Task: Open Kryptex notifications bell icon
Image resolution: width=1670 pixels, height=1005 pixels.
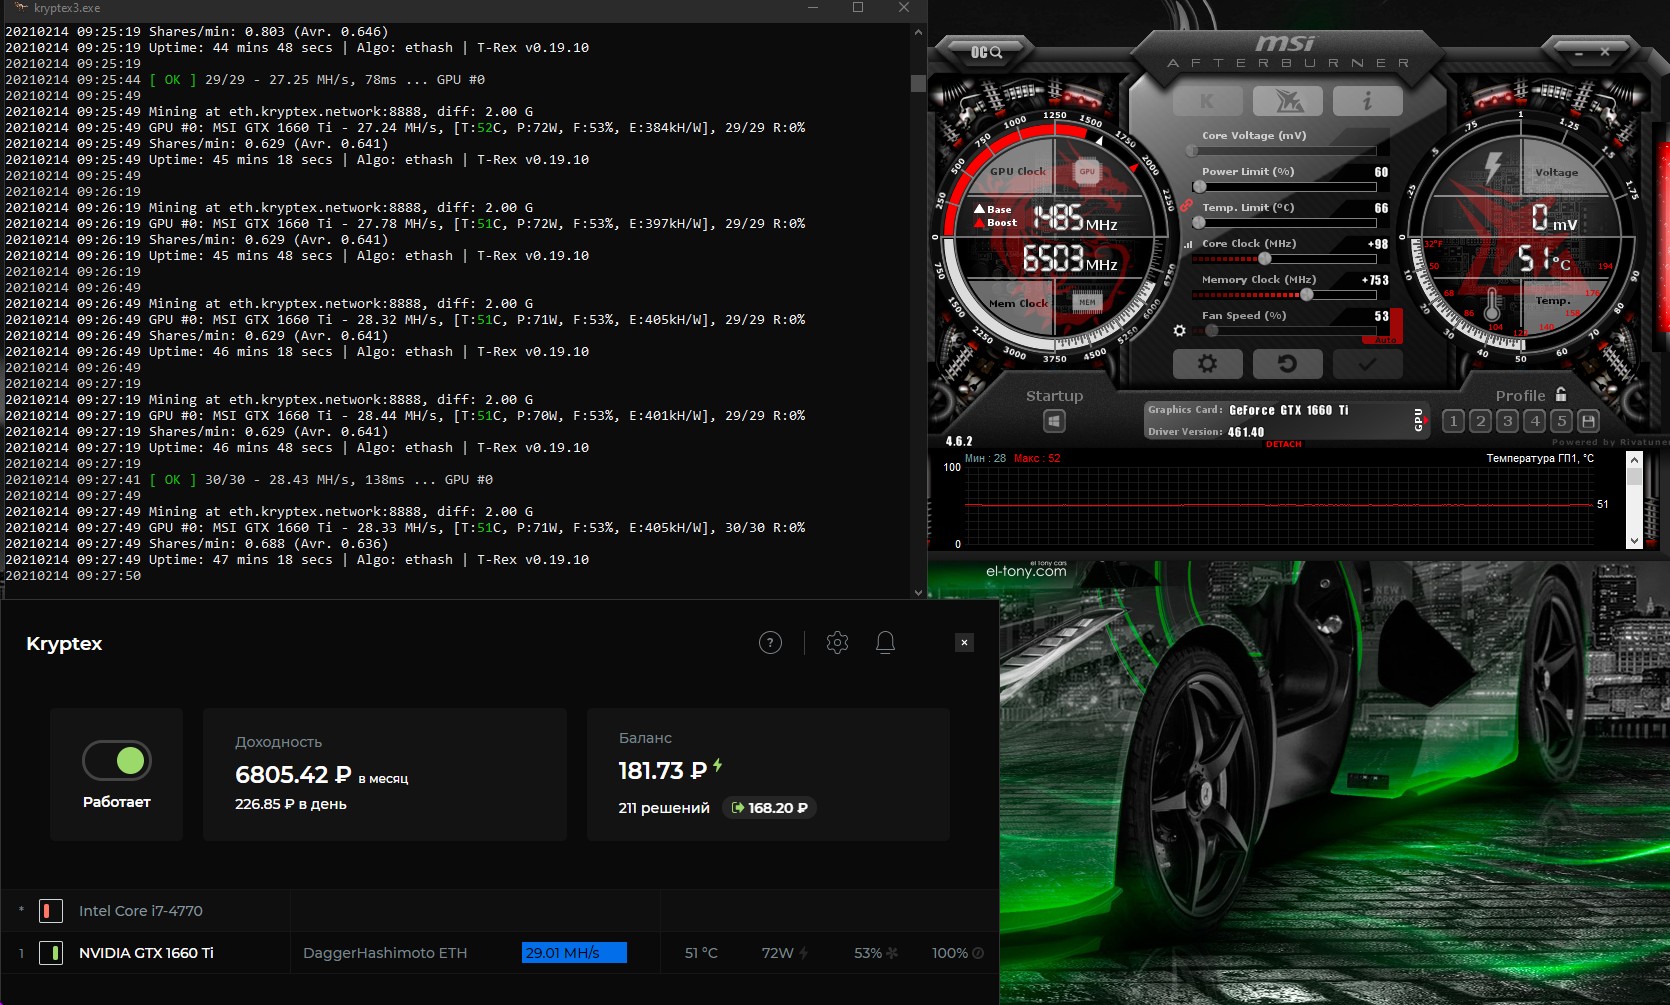Action: [885, 642]
